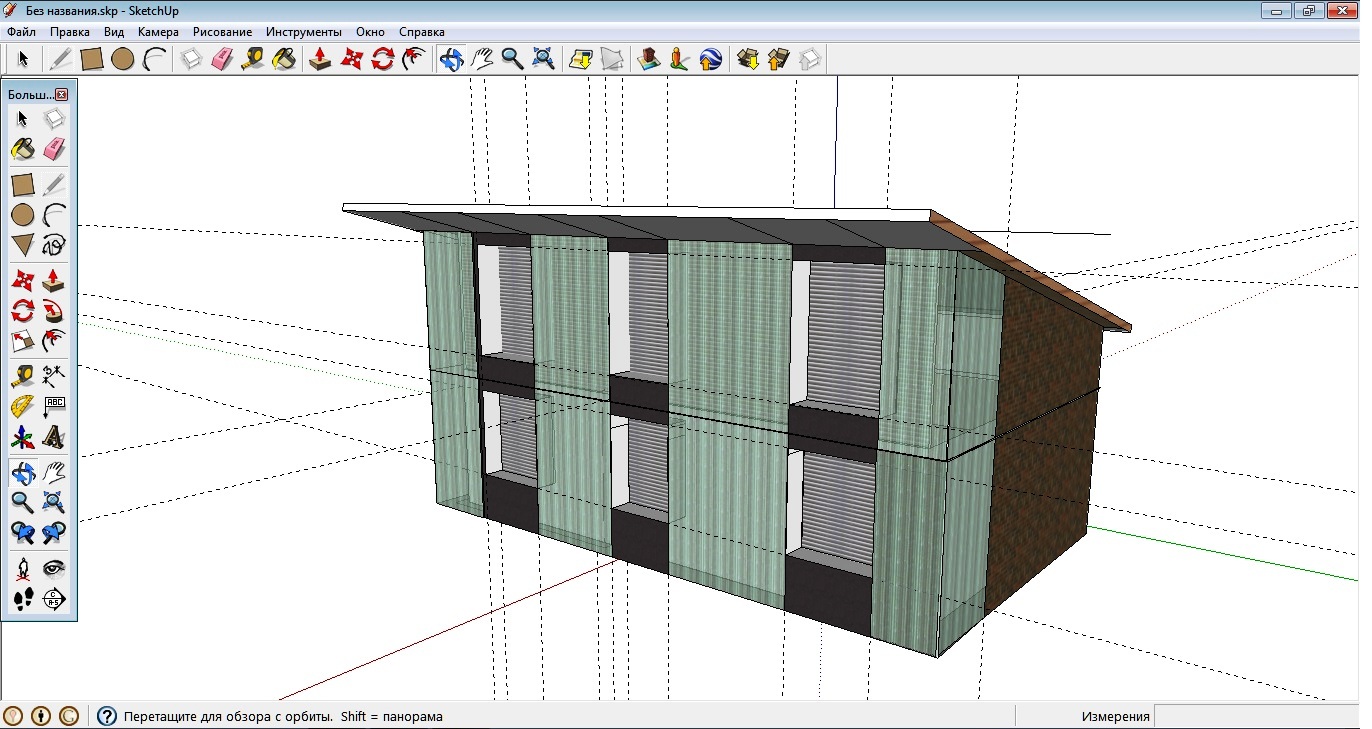1372x729 pixels.
Task: Close the floating Больш... toolbar panel
Action: point(61,94)
